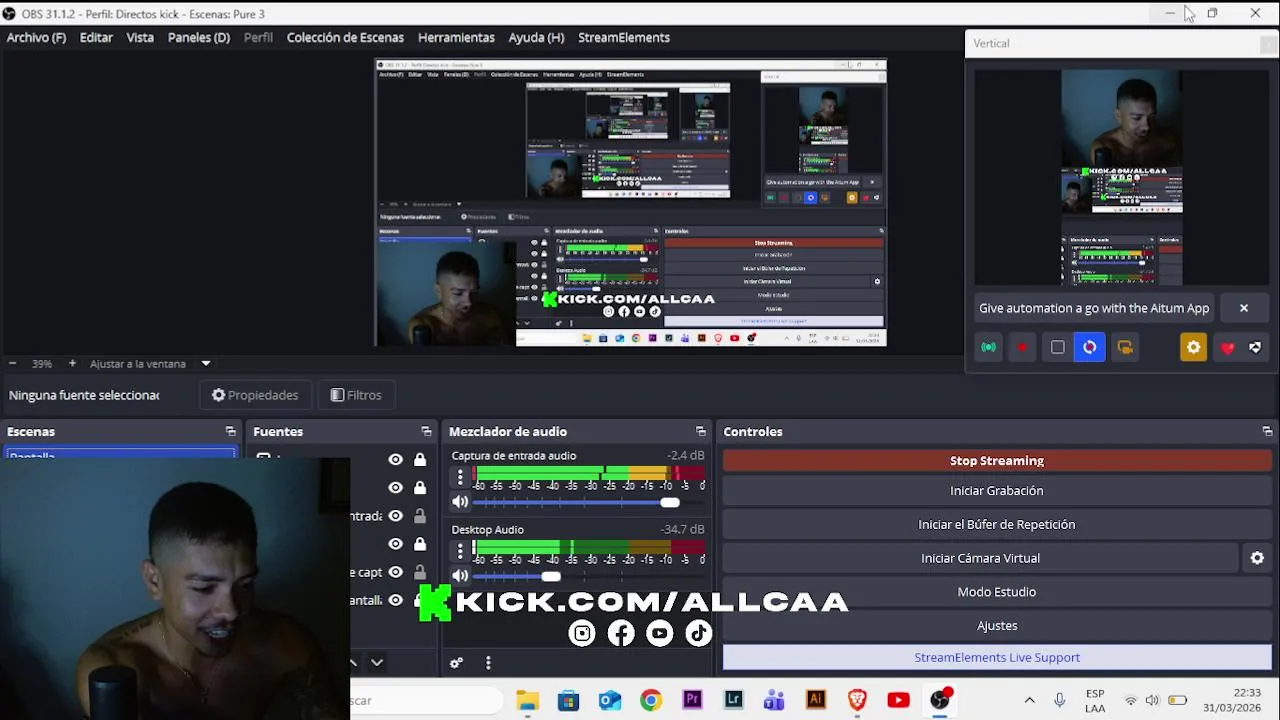
Task: Open source Filtros
Action: pyautogui.click(x=356, y=395)
